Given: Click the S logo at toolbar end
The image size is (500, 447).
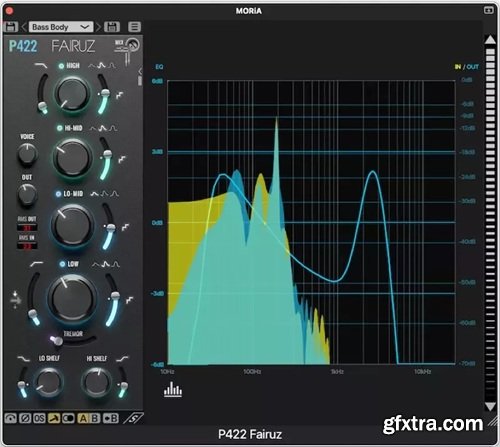Looking at the screenshot, I should [x=133, y=418].
